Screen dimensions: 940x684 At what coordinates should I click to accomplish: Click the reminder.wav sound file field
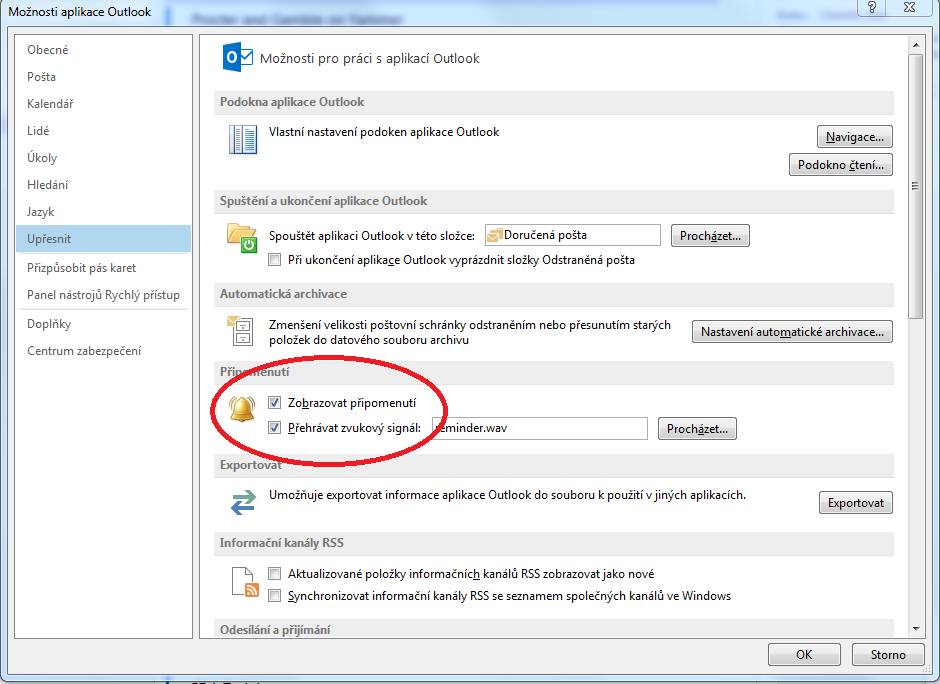[540, 428]
